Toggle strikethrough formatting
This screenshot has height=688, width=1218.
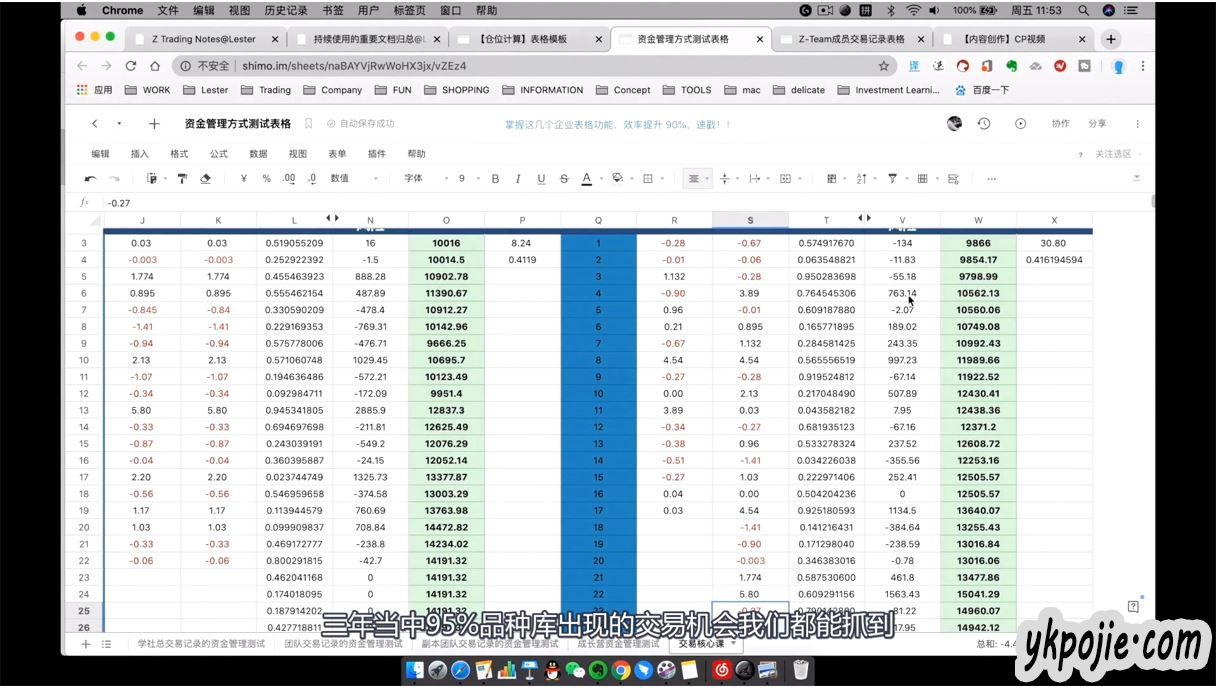(564, 179)
